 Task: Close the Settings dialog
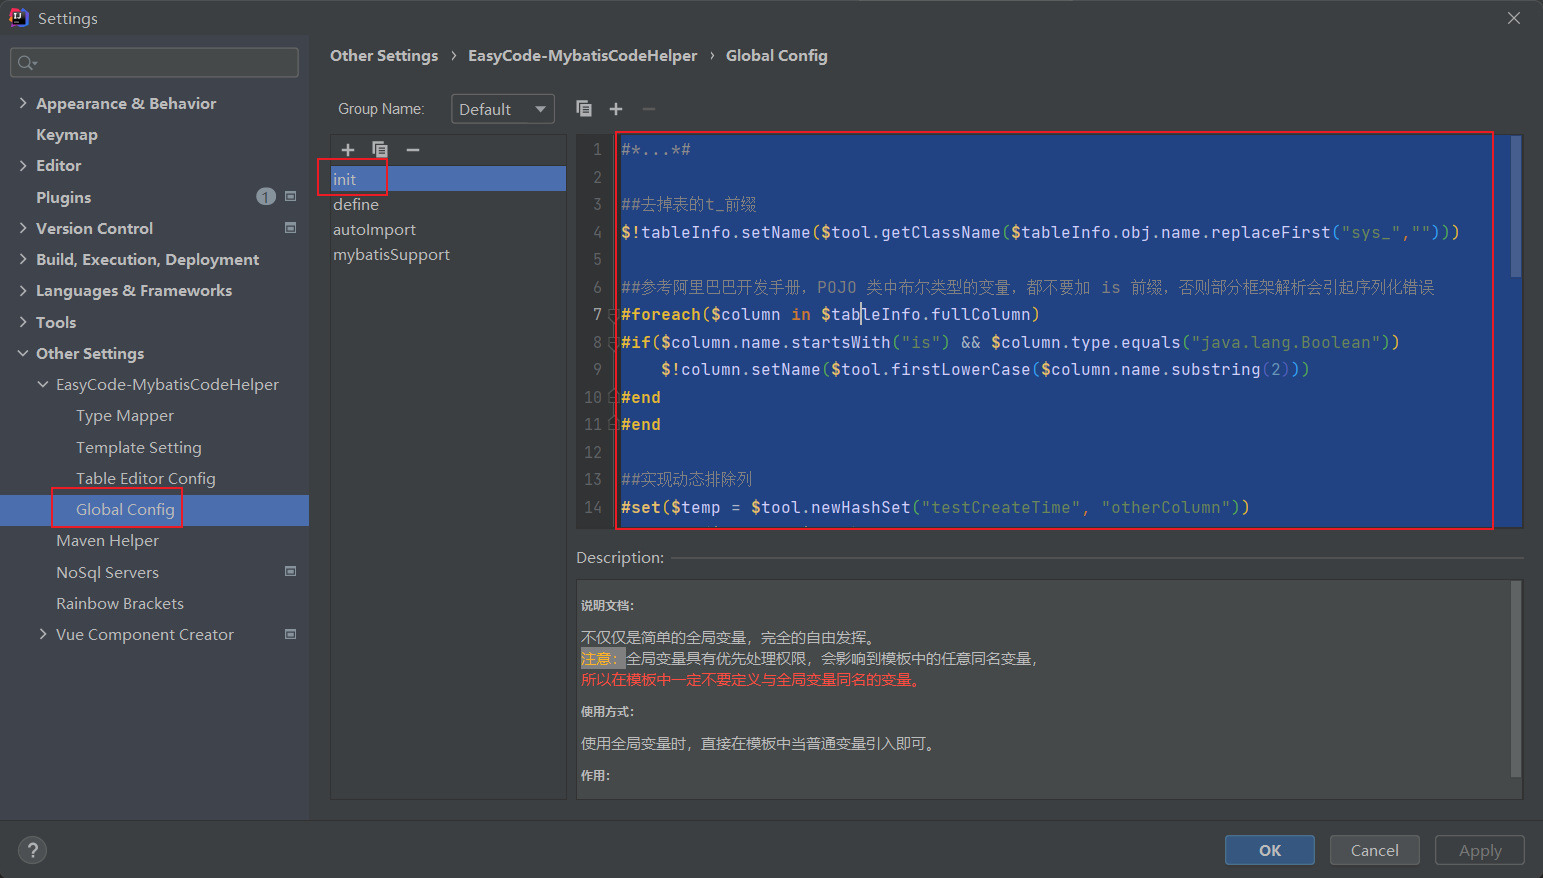(x=1514, y=18)
